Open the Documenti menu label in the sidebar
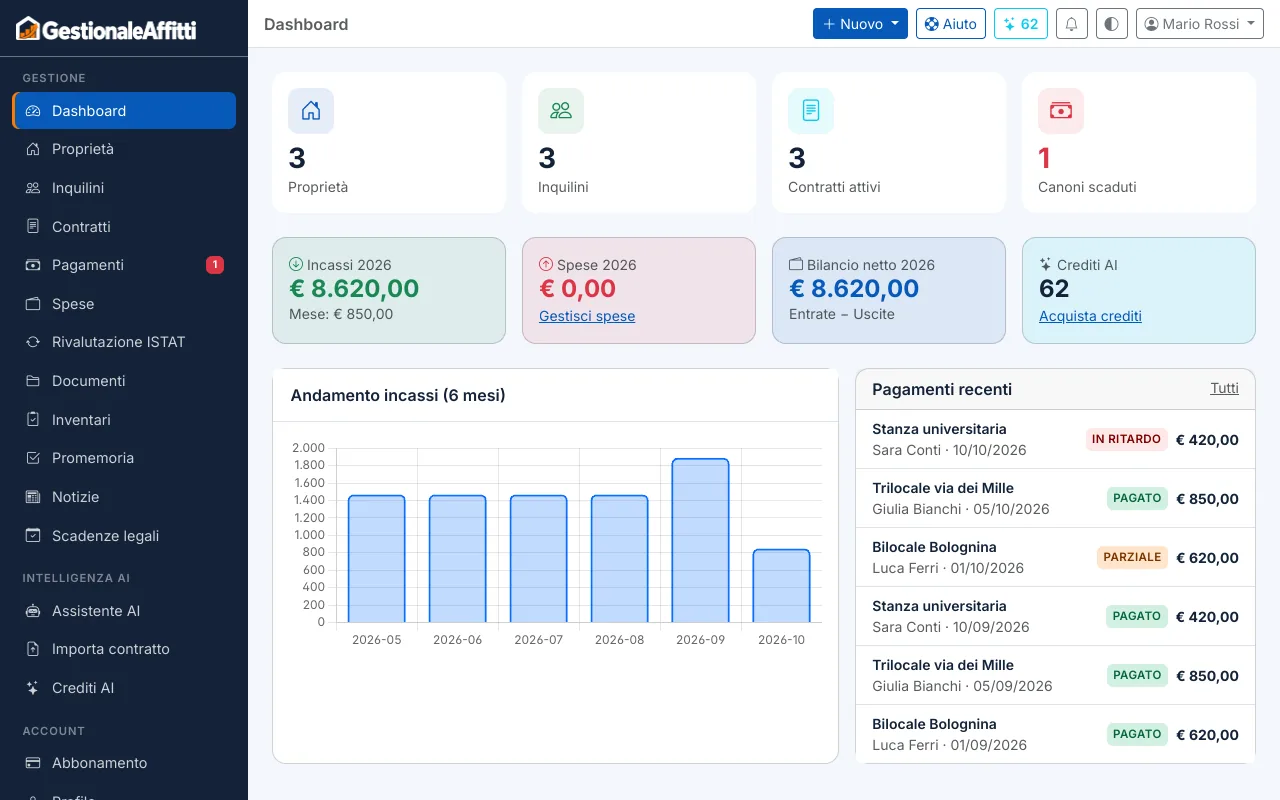 click(89, 381)
